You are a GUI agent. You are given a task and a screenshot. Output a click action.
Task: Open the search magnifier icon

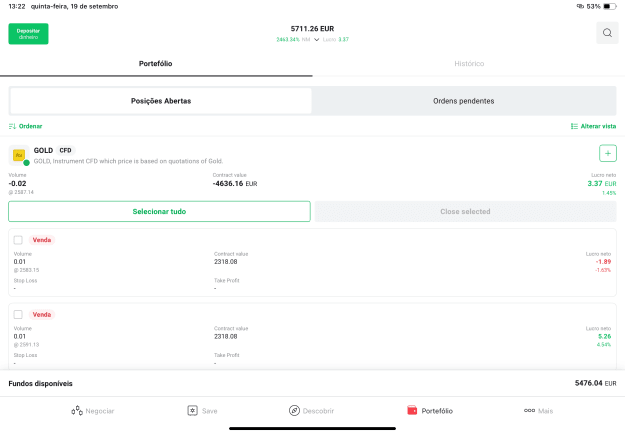click(x=607, y=33)
